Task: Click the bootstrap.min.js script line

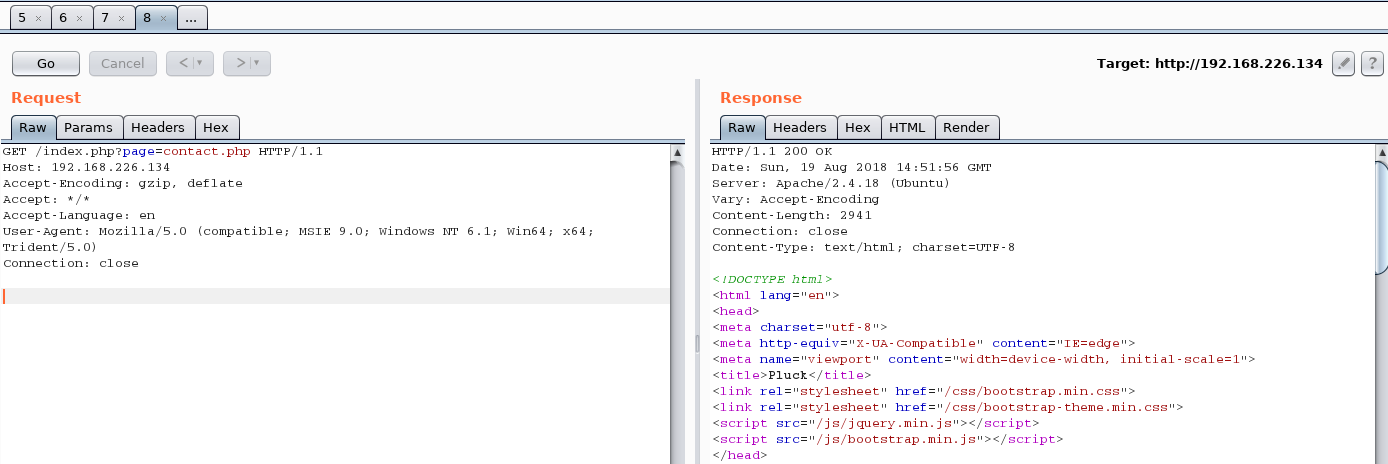Action: [x=888, y=439]
